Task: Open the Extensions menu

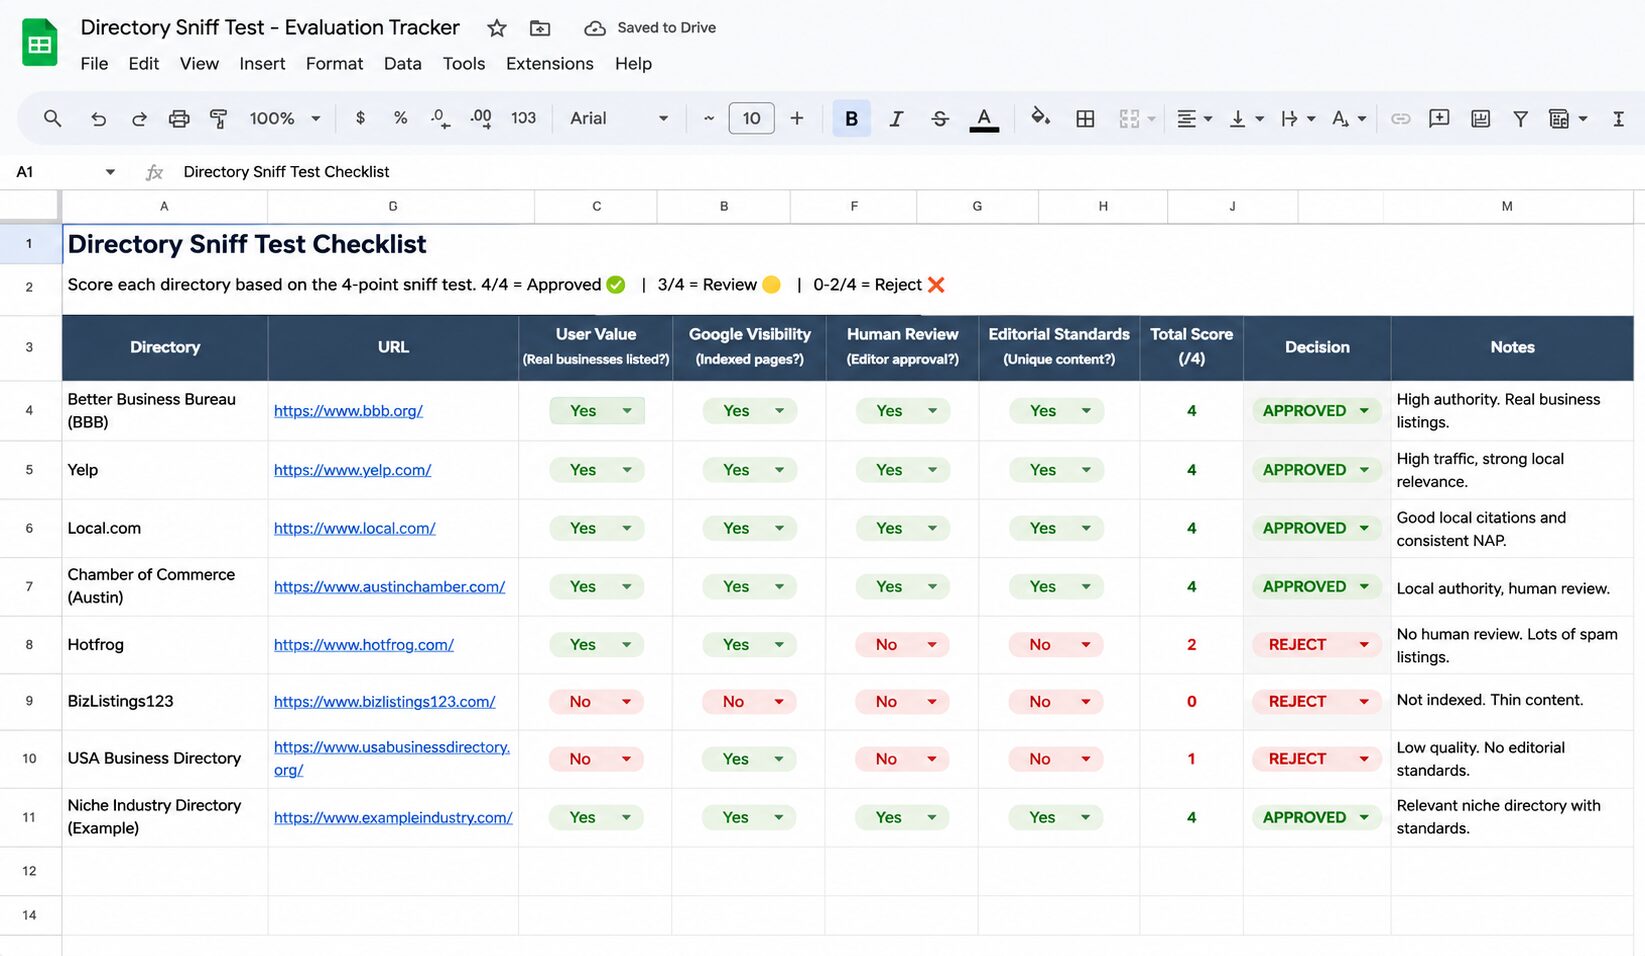Action: [549, 63]
